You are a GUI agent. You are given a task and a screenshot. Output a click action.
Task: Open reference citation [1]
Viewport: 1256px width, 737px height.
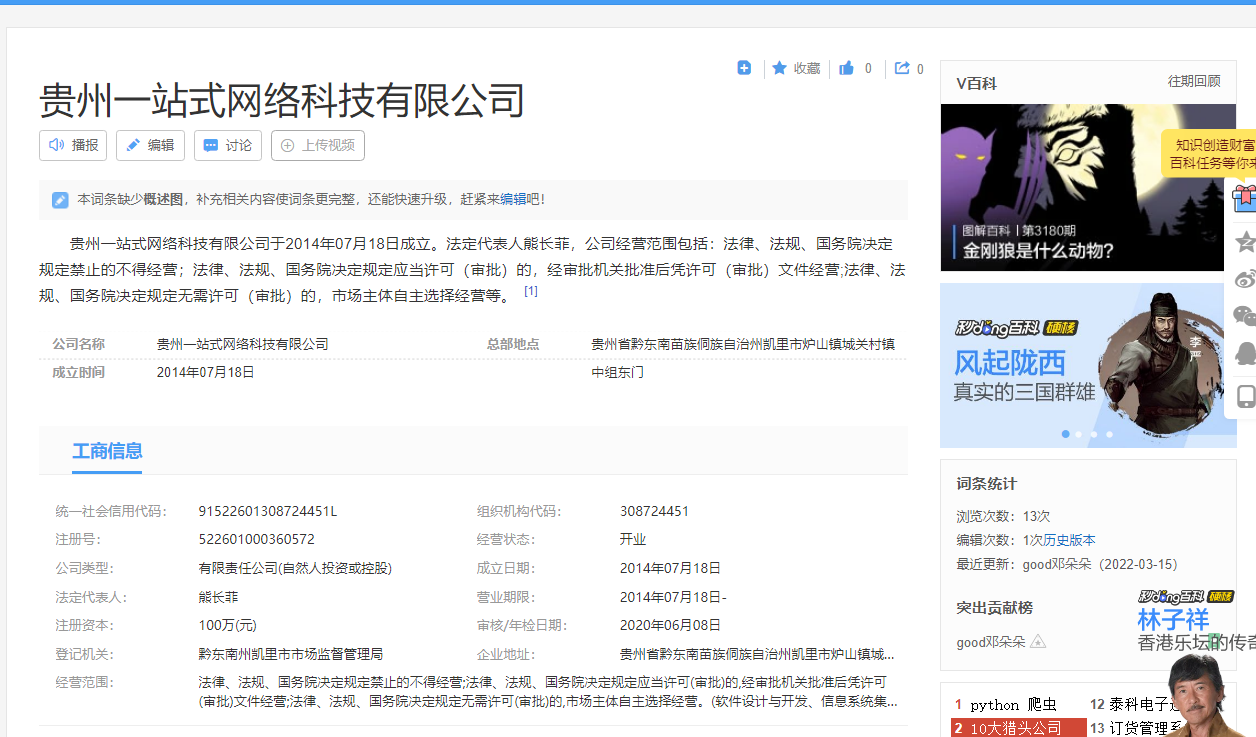point(531,291)
